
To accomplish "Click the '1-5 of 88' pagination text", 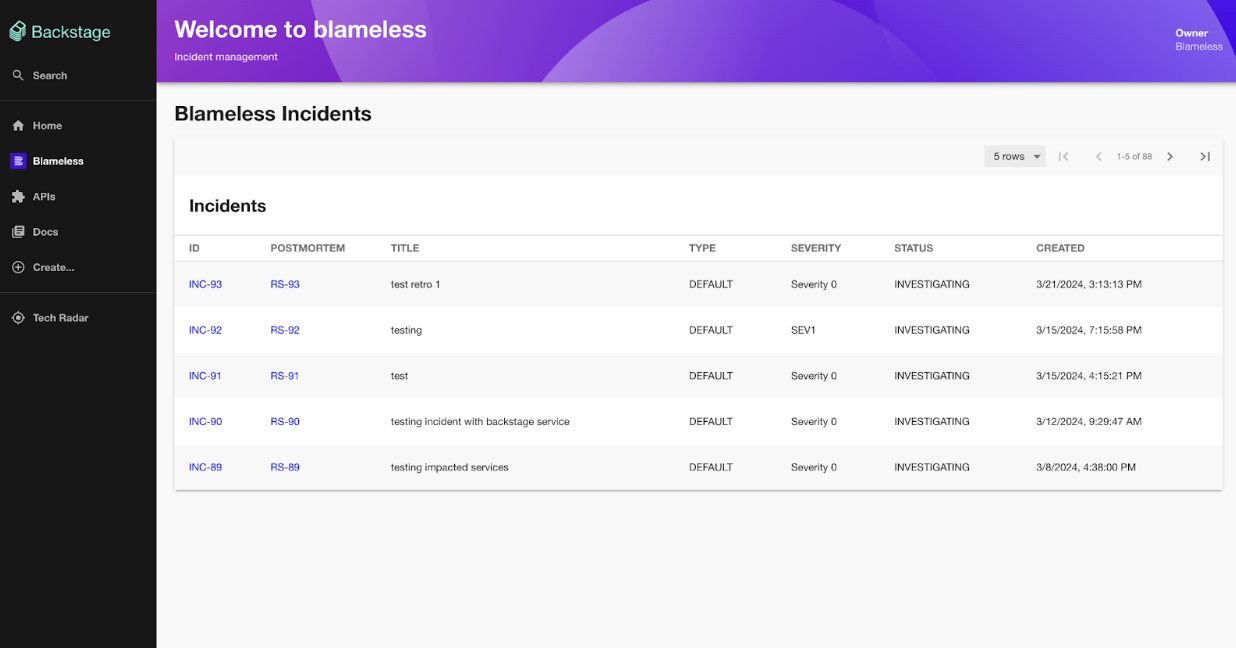I will point(1134,156).
